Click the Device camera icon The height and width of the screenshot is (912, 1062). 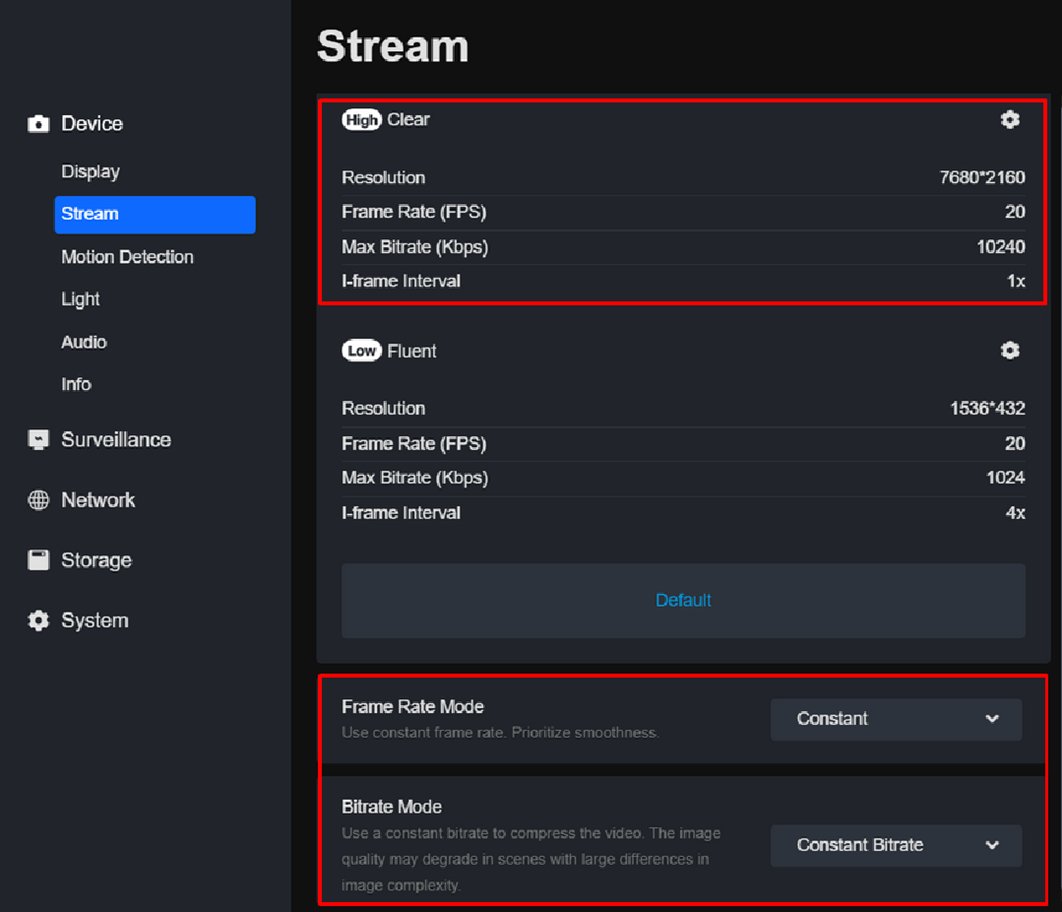point(39,124)
